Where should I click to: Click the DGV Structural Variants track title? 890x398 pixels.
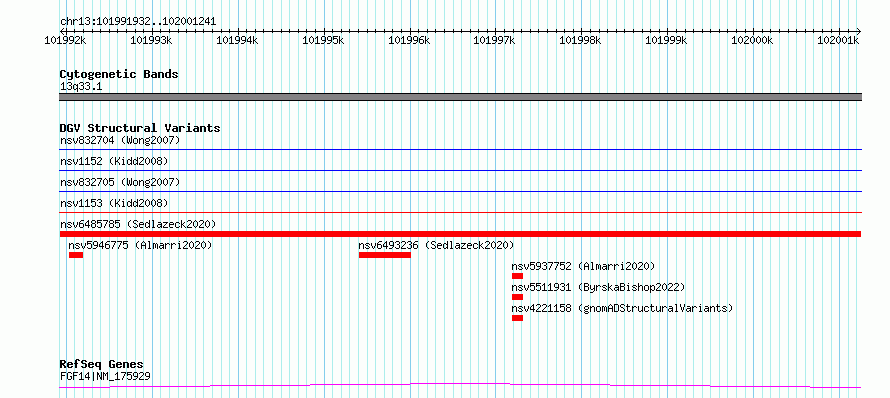140,128
